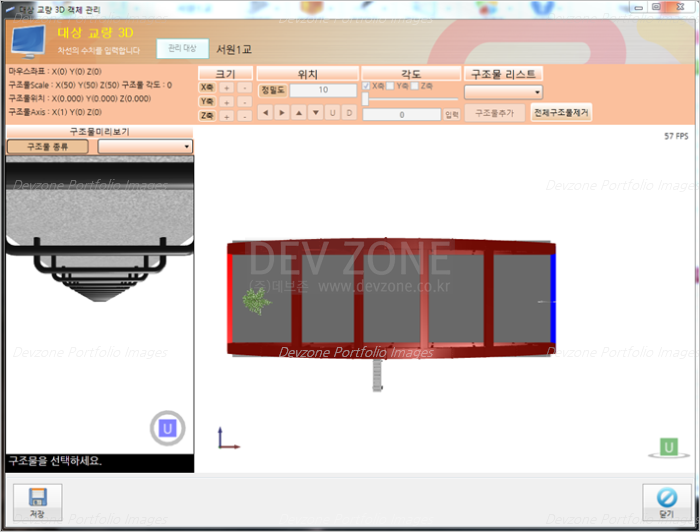This screenshot has width=700, height=532.
Task: Click the red left end of bridge
Action: pos(230,298)
